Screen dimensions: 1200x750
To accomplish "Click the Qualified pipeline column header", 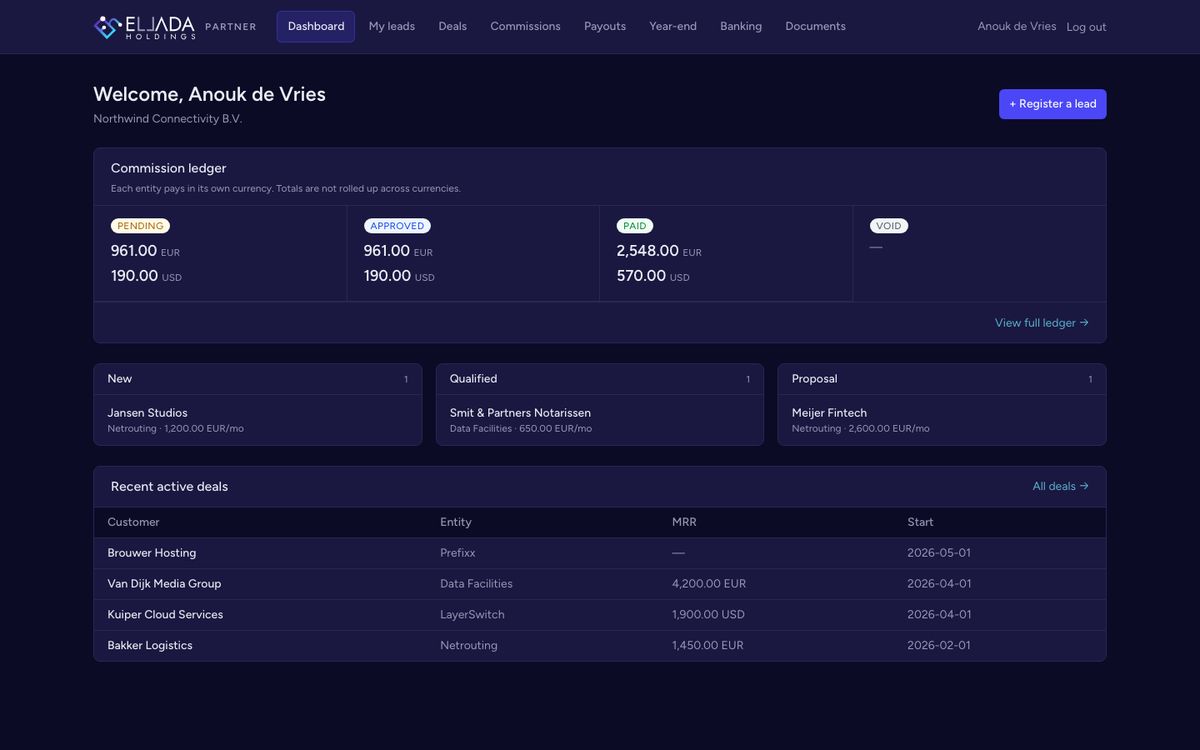I will 600,379.
